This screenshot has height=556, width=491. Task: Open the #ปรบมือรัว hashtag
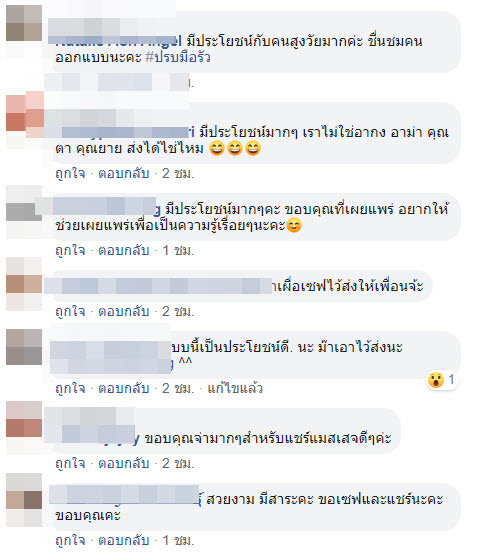tap(178, 57)
